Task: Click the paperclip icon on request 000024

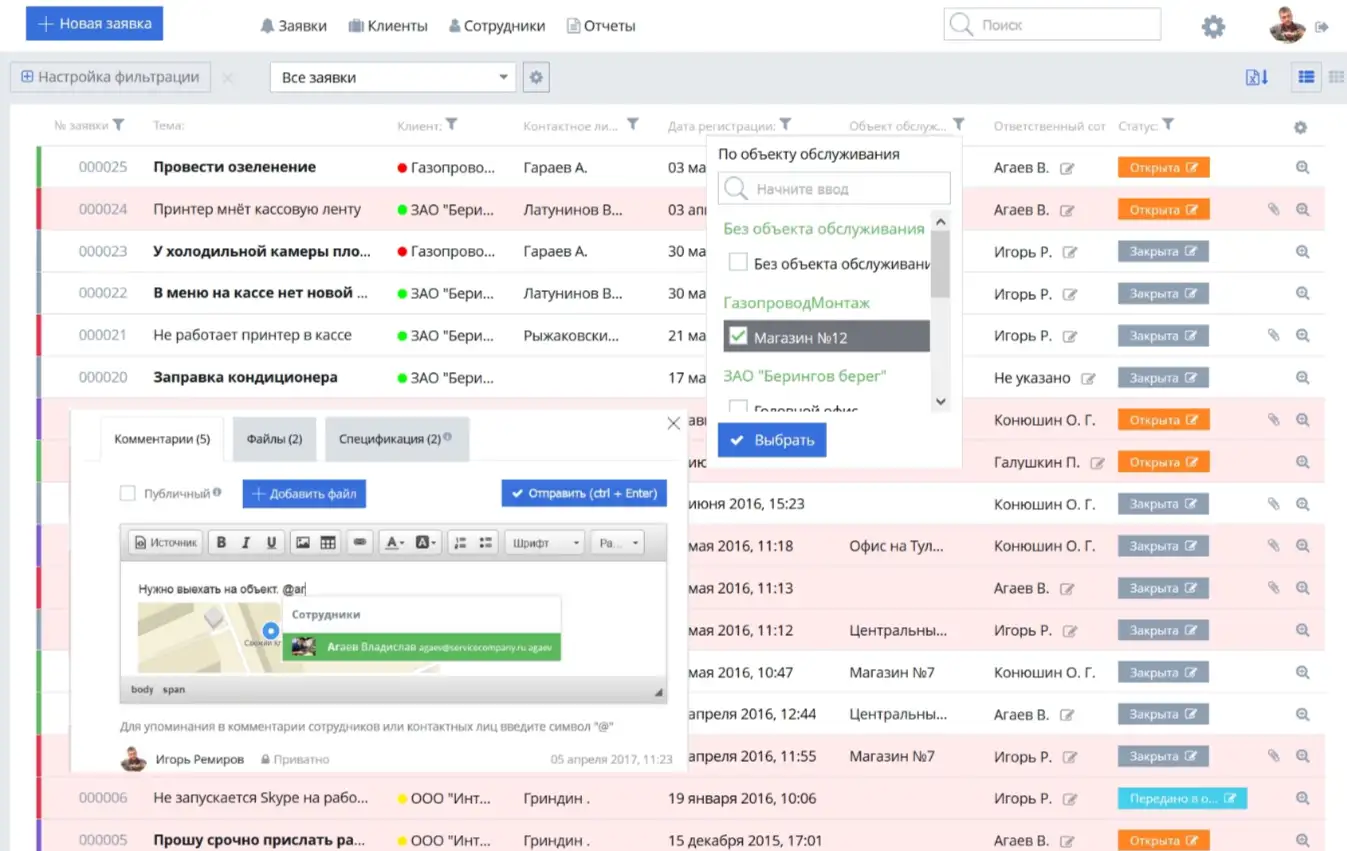Action: pyautogui.click(x=1272, y=209)
